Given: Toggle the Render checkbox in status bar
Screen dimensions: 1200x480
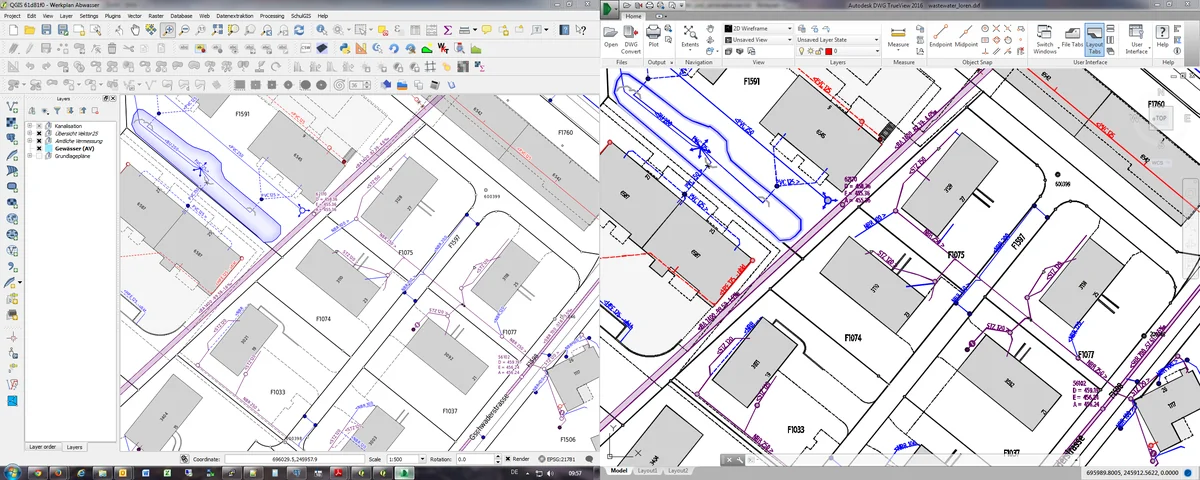Looking at the screenshot, I should pos(506,459).
